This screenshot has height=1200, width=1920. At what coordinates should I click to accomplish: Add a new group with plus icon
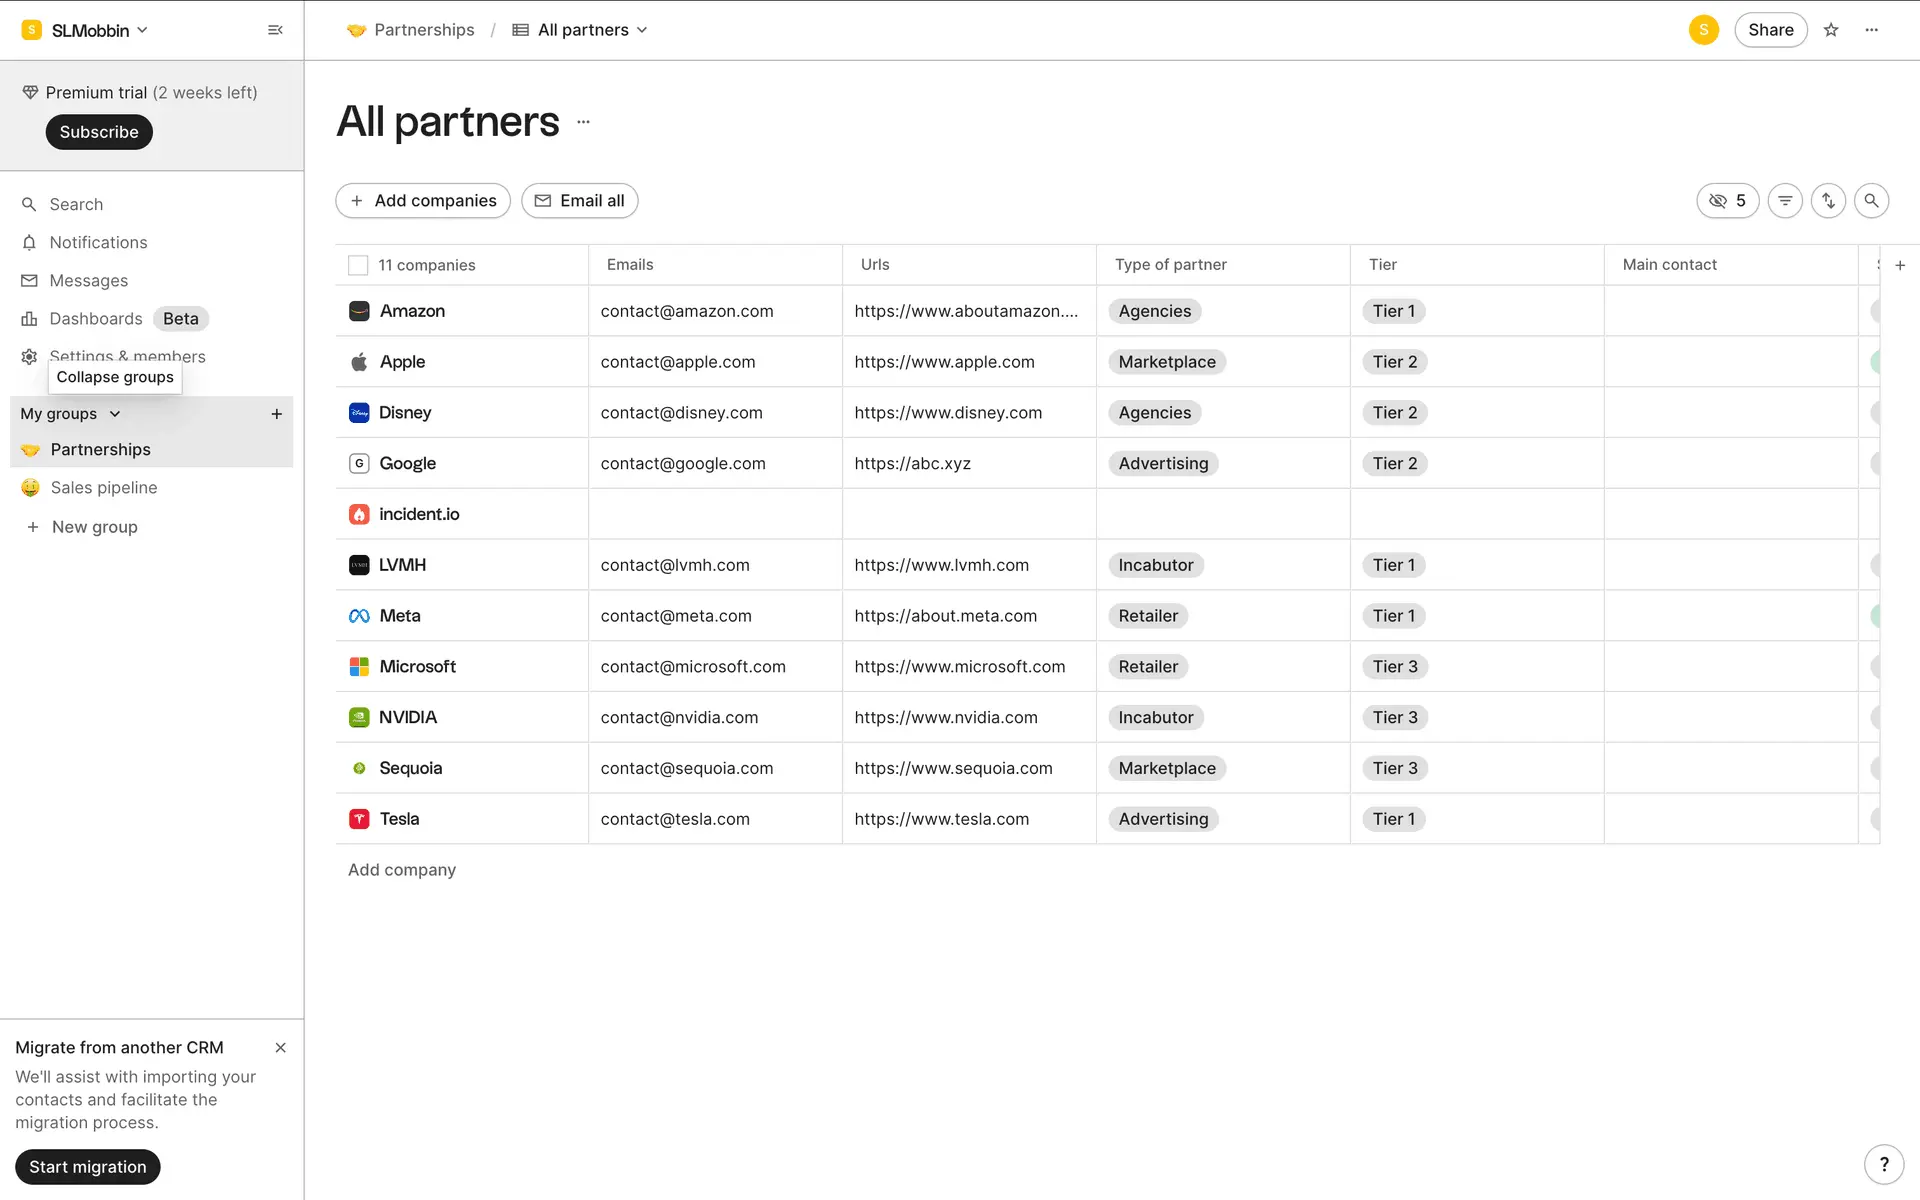pyautogui.click(x=277, y=414)
